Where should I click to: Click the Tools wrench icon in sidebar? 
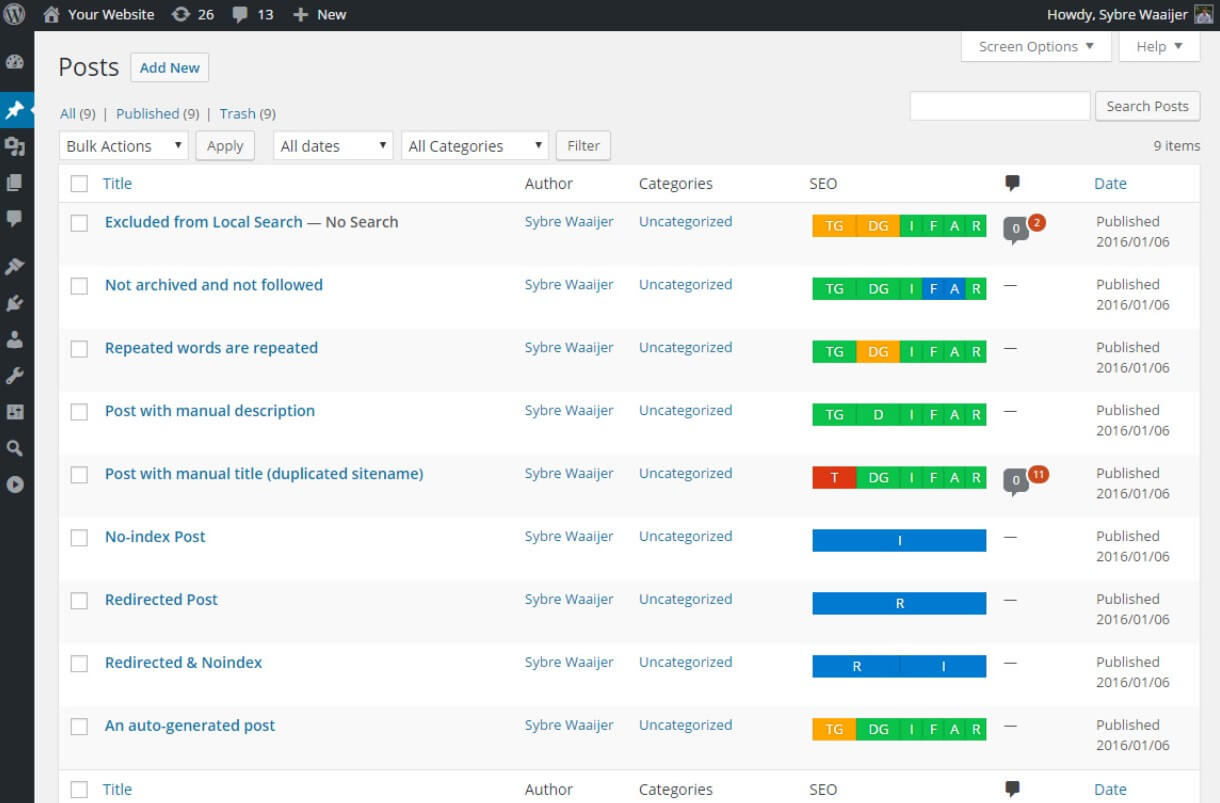coord(15,376)
